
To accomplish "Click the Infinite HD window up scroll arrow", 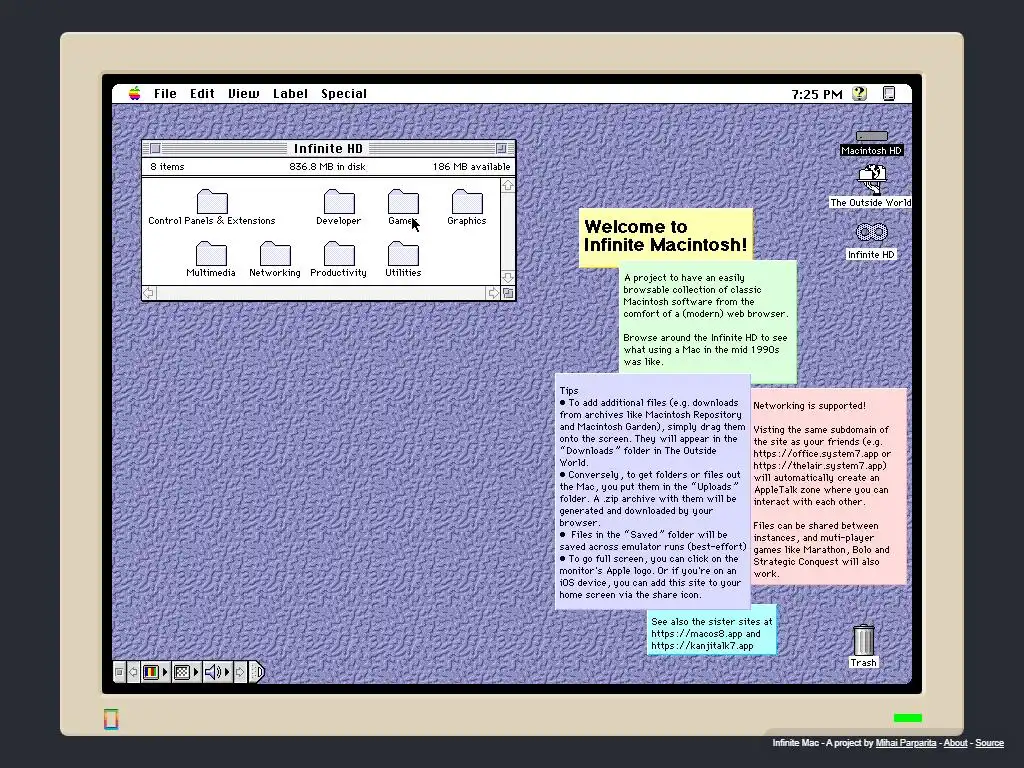I will [x=508, y=185].
